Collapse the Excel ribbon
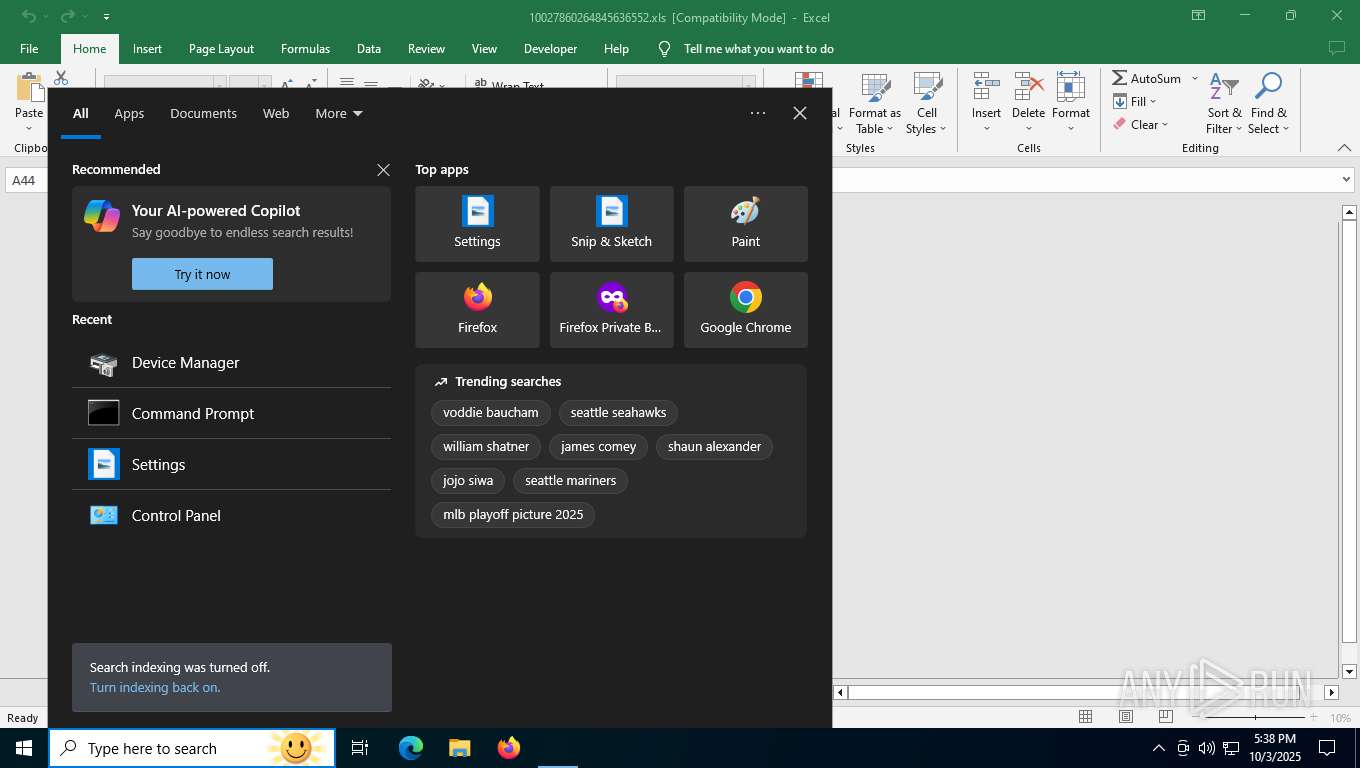The image size is (1360, 768). [1344, 148]
